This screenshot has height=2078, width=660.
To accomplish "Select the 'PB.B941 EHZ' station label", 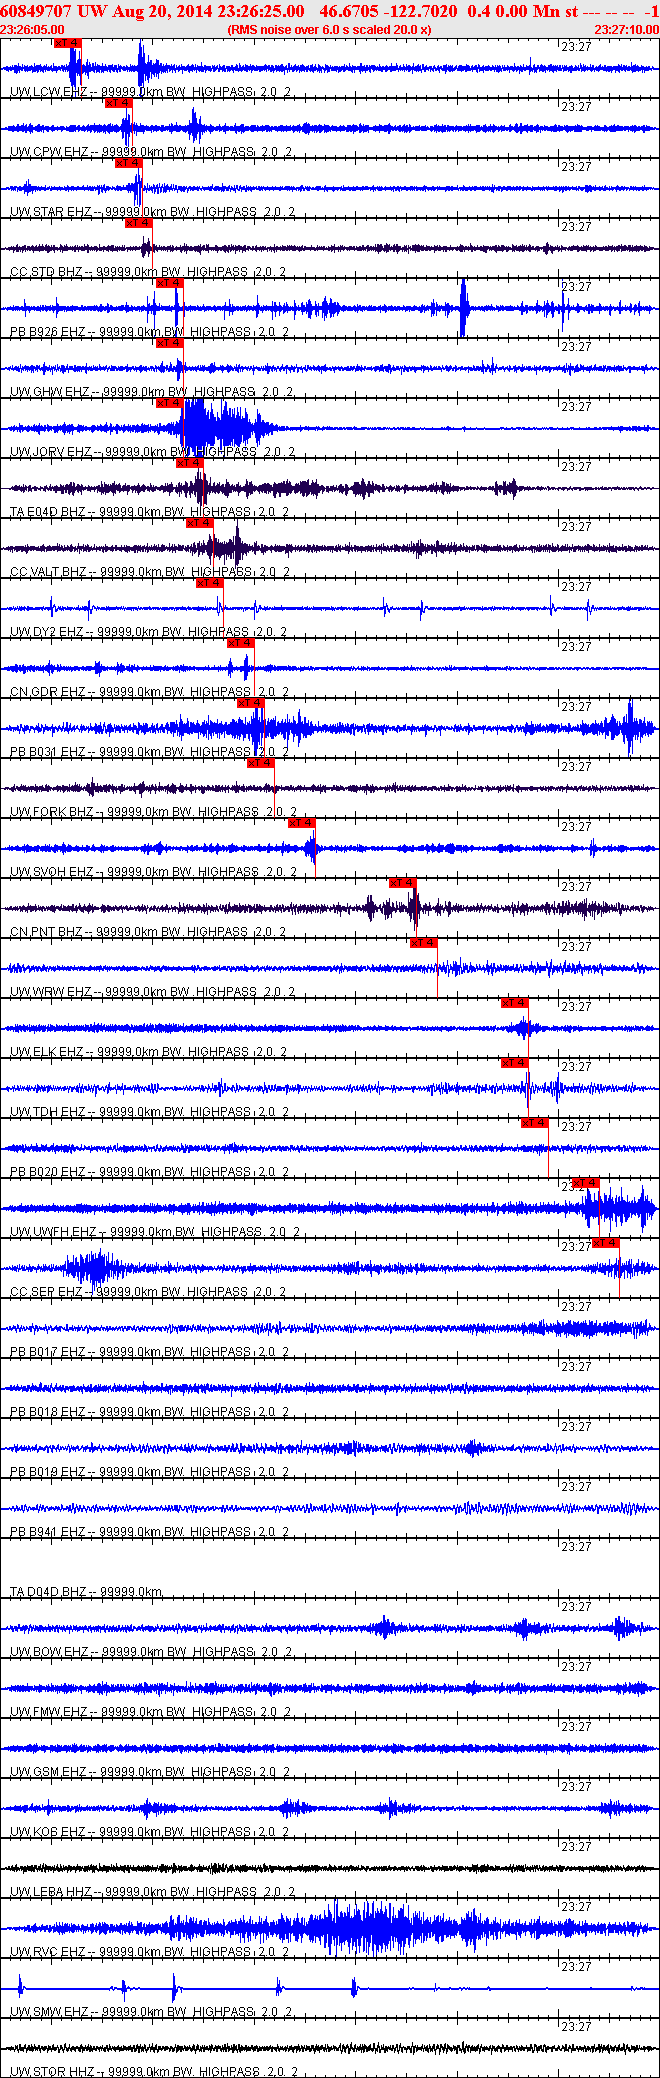I will point(48,1532).
